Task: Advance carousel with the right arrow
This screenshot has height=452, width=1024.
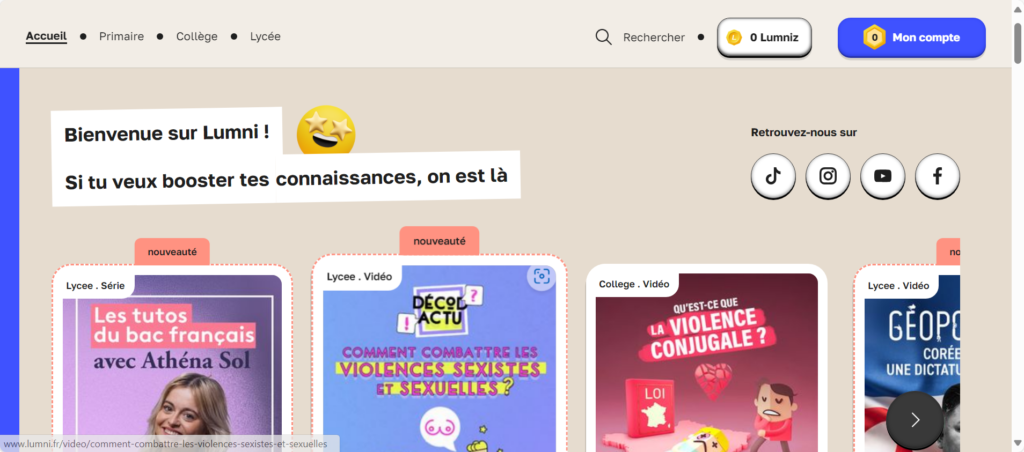Action: point(914,420)
